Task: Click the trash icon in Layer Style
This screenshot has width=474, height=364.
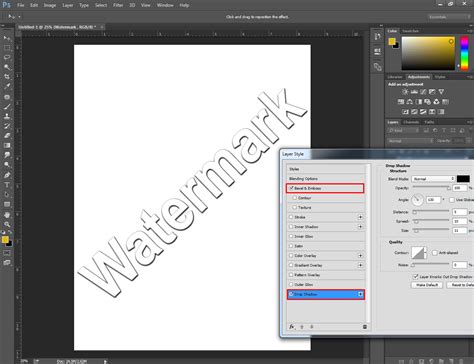Action: tap(365, 327)
